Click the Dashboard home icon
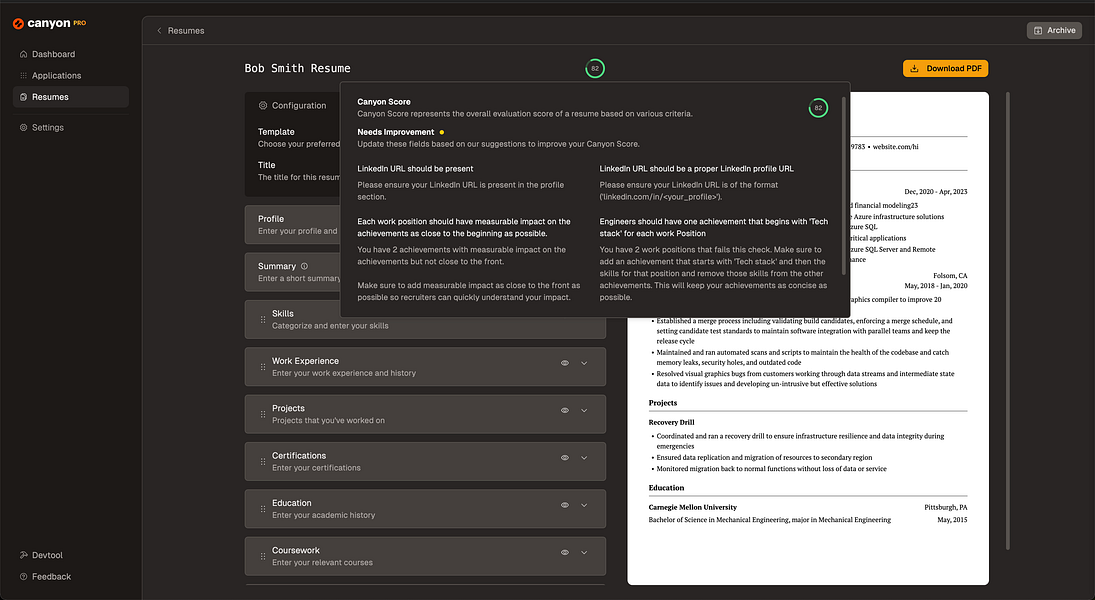The image size is (1095, 600). [x=24, y=54]
